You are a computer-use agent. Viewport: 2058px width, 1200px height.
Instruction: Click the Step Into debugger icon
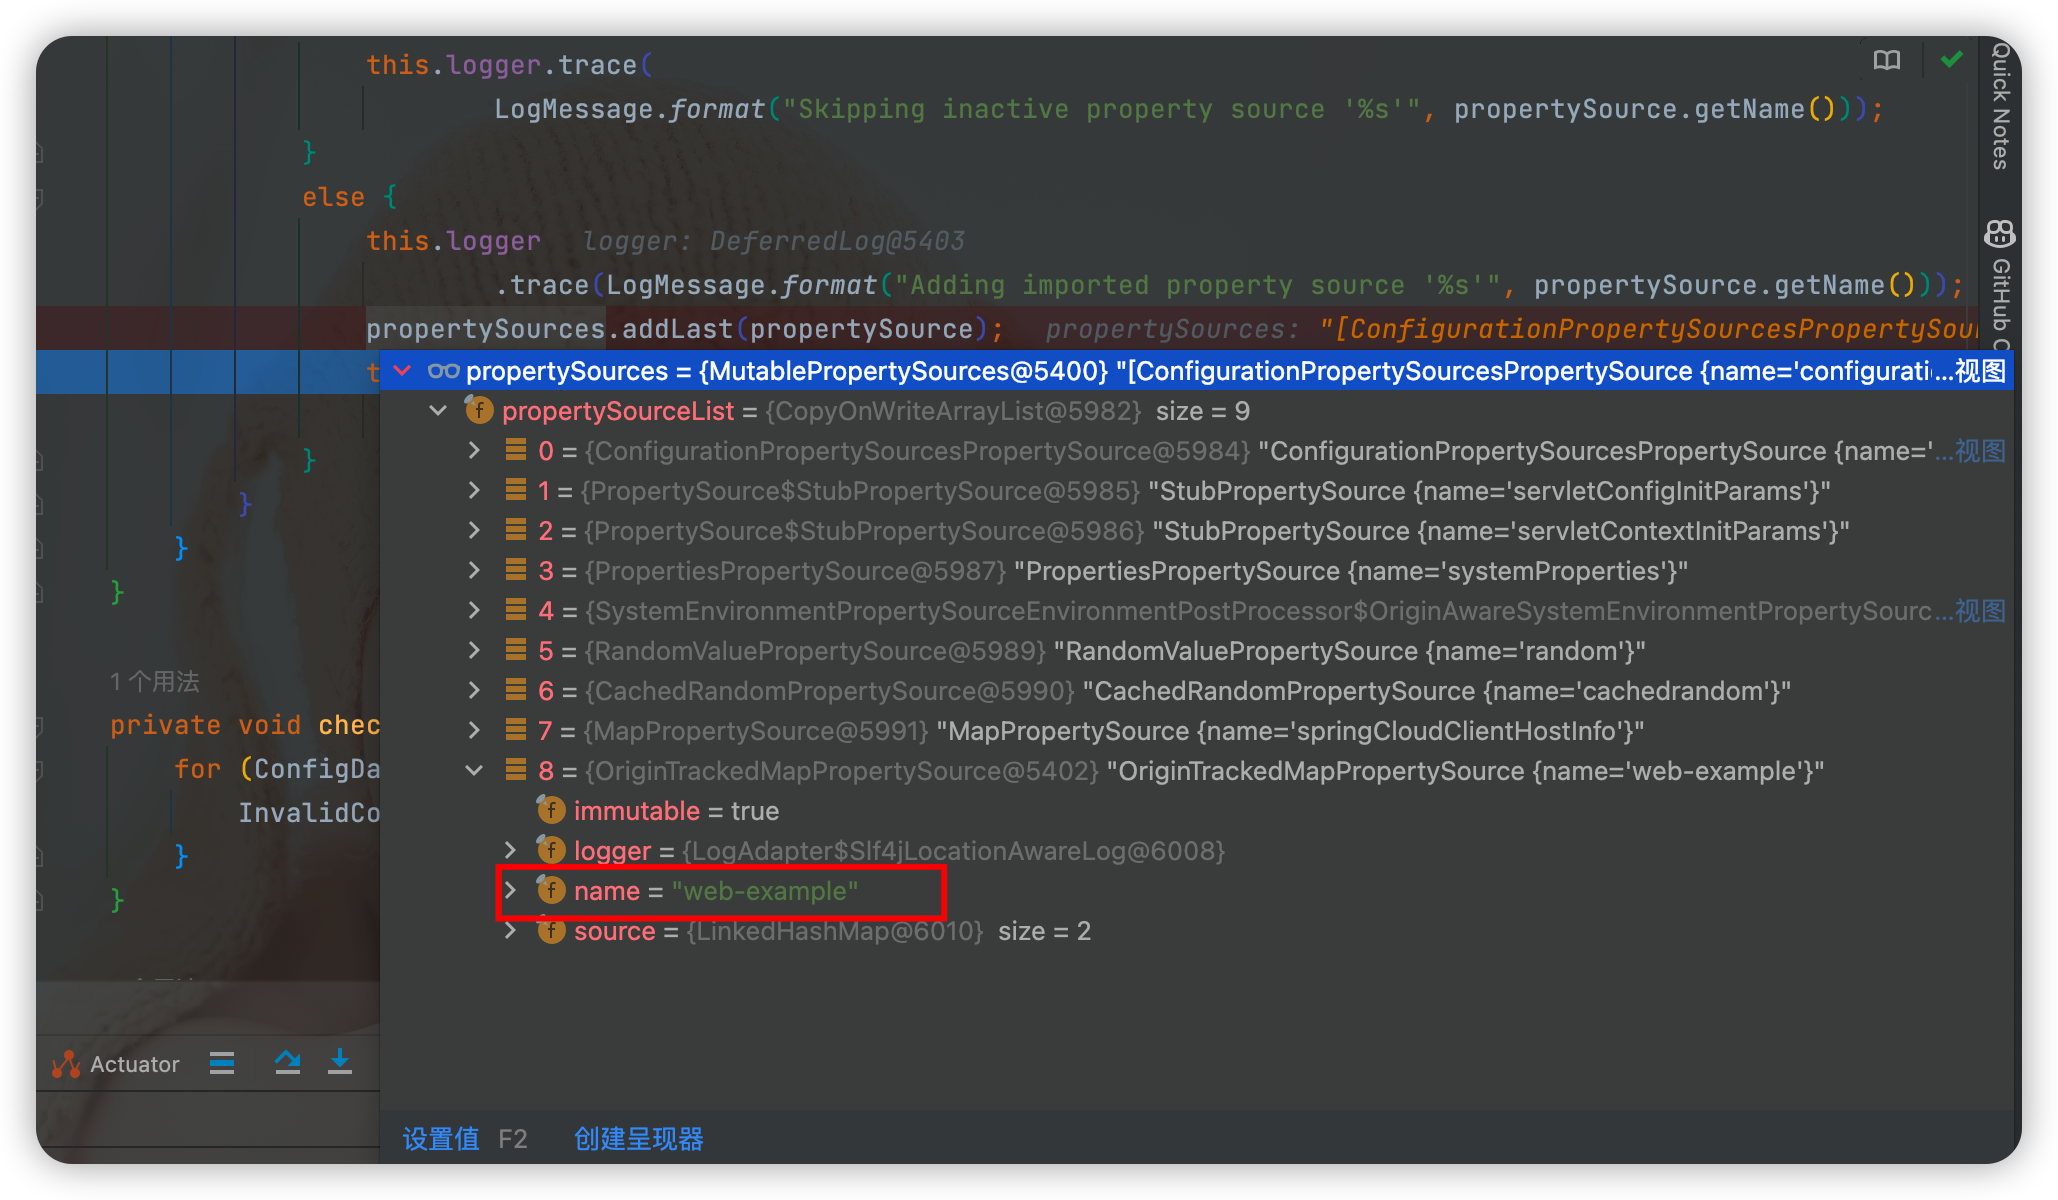click(x=340, y=1062)
